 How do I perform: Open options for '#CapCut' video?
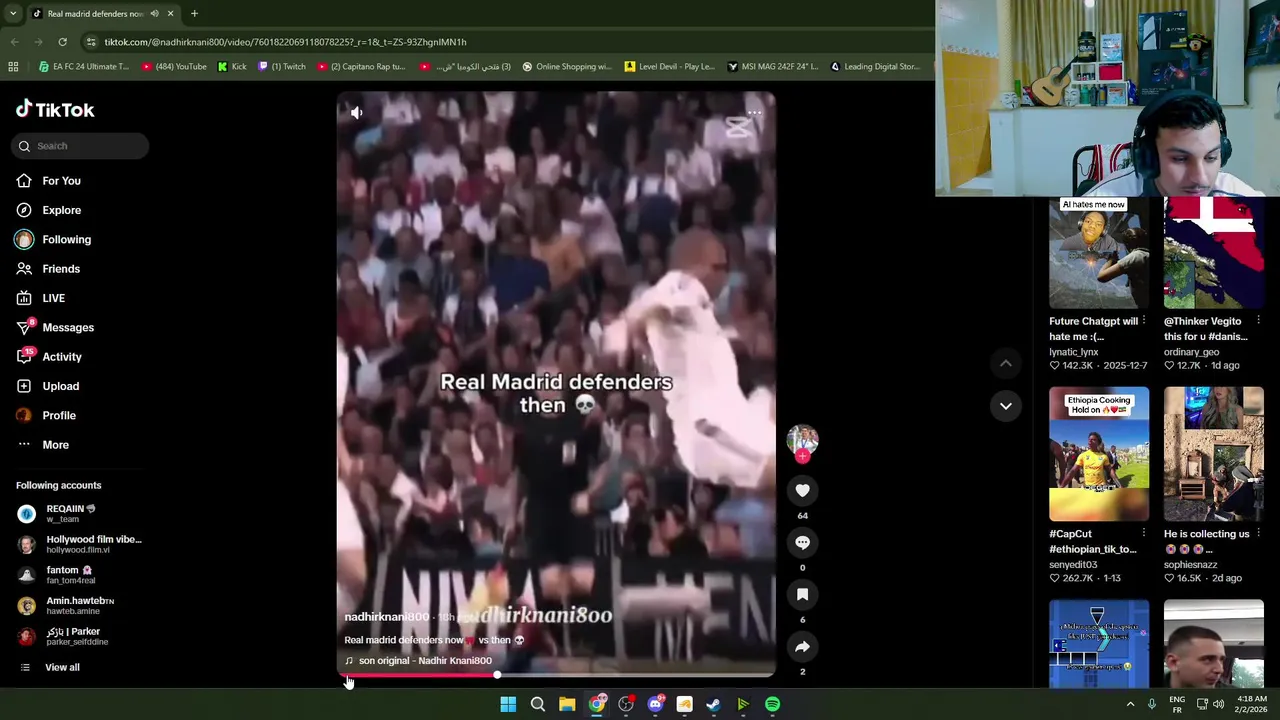(x=1144, y=534)
